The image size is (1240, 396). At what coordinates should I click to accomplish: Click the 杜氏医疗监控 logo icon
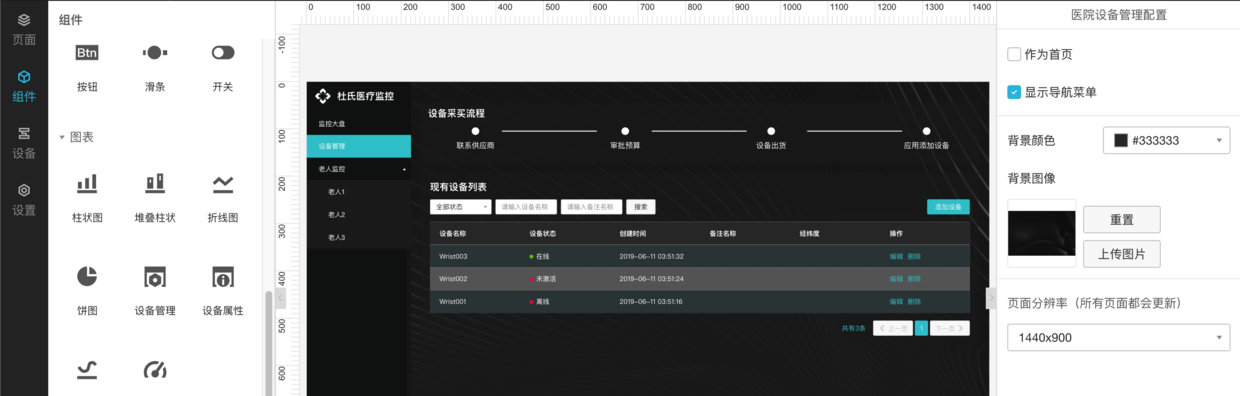pos(323,96)
